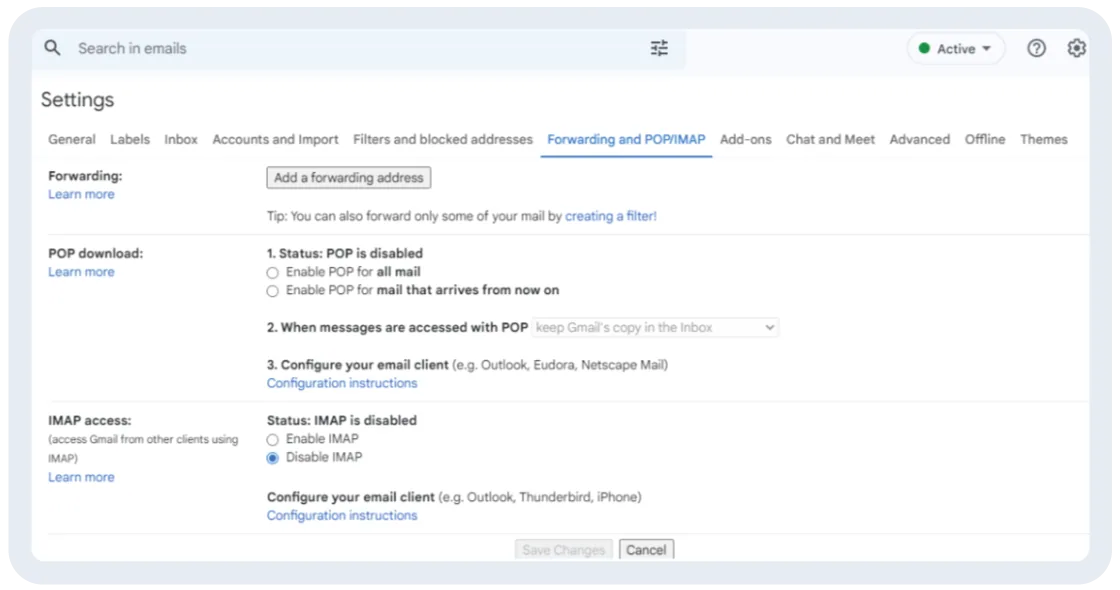This screenshot has width=1120, height=590.
Task: Click the search magnifier icon
Action: [52, 48]
